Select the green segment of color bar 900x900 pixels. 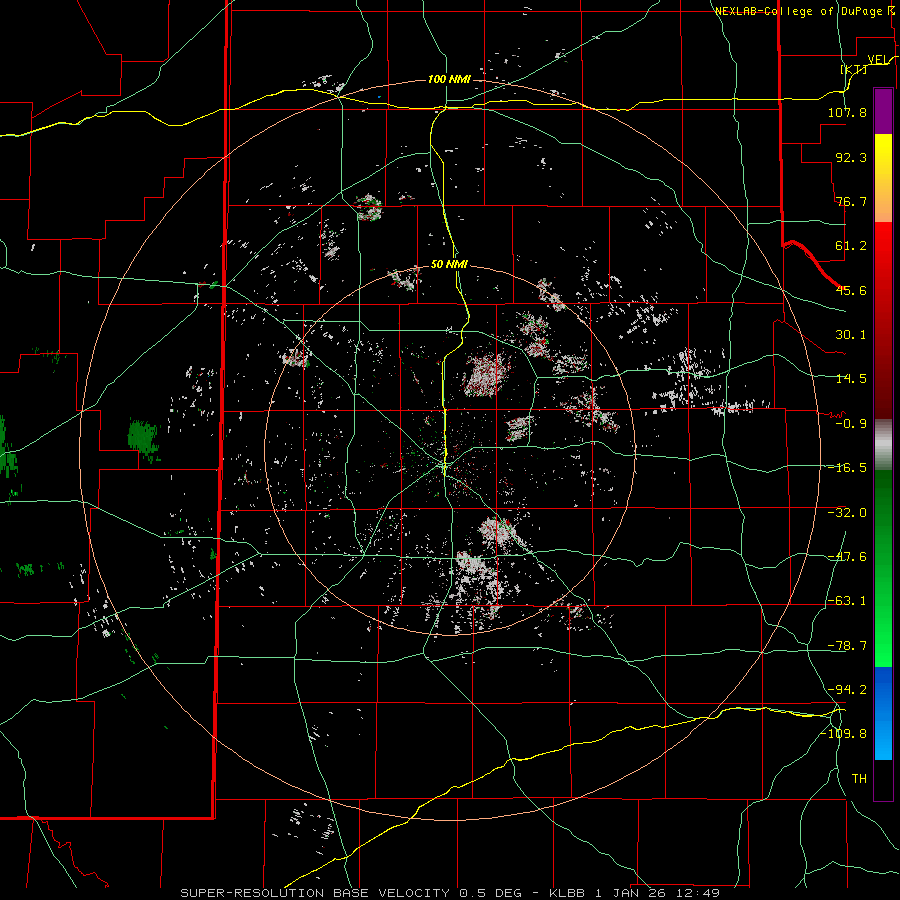tap(883, 568)
